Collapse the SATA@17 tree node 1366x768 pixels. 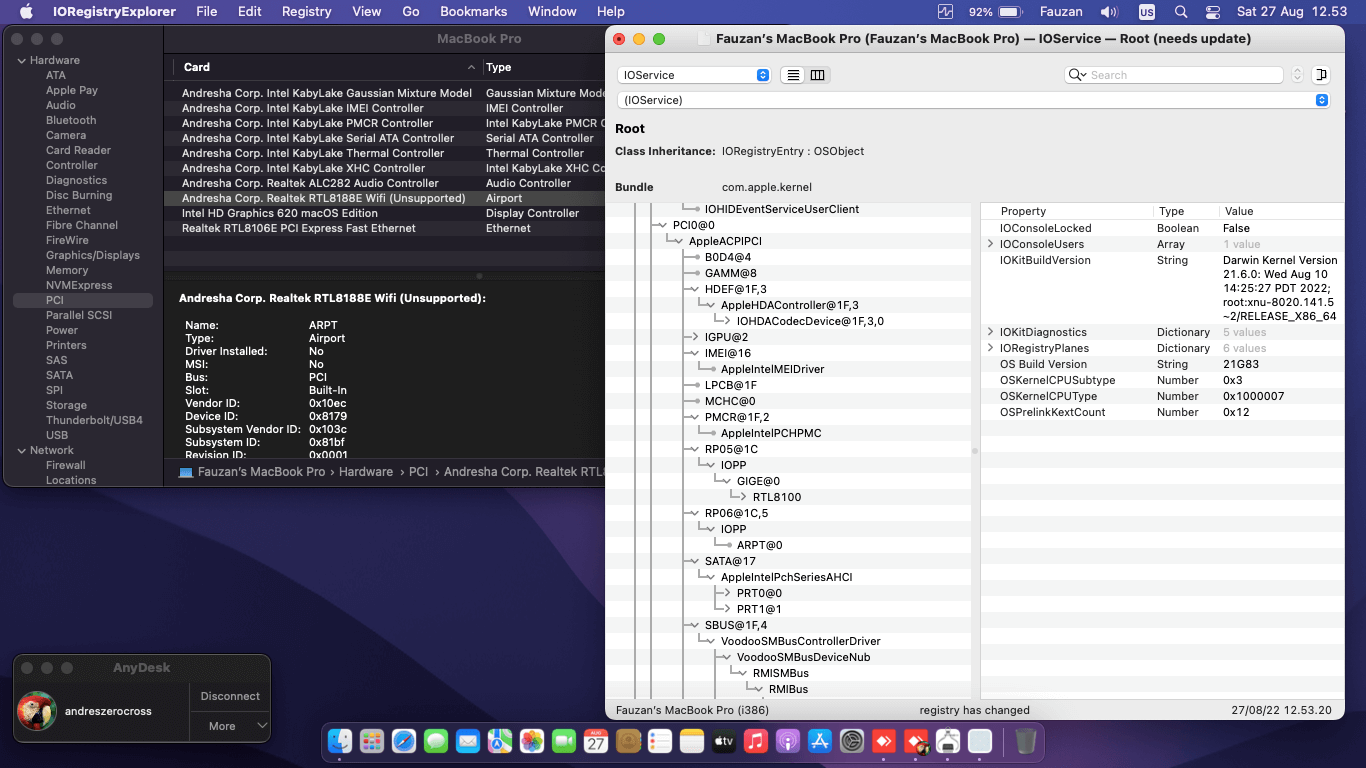click(695, 561)
